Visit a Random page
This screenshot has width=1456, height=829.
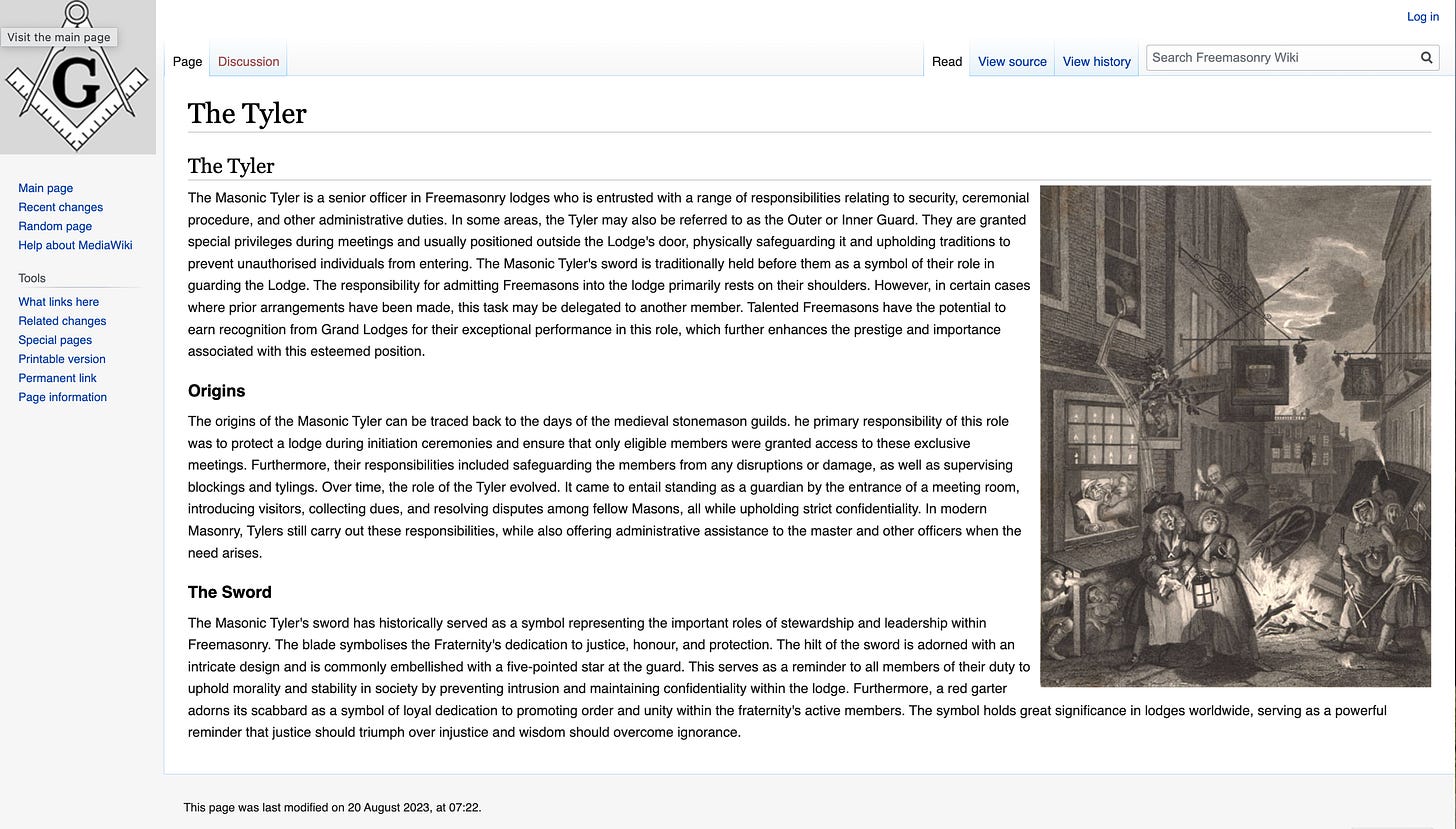click(55, 226)
